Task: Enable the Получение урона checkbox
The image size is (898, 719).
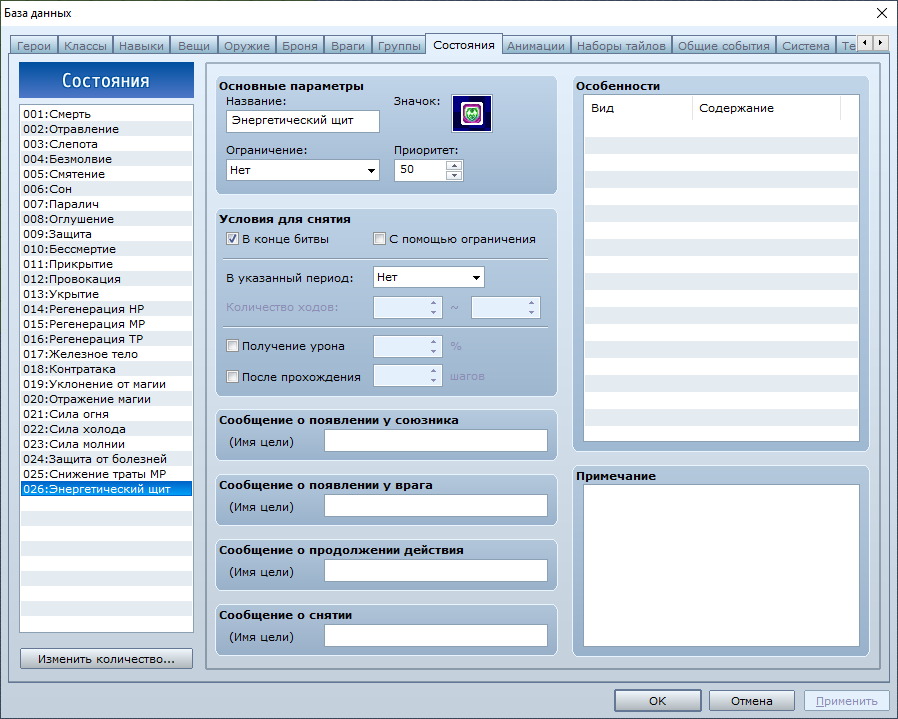Action: pos(232,345)
